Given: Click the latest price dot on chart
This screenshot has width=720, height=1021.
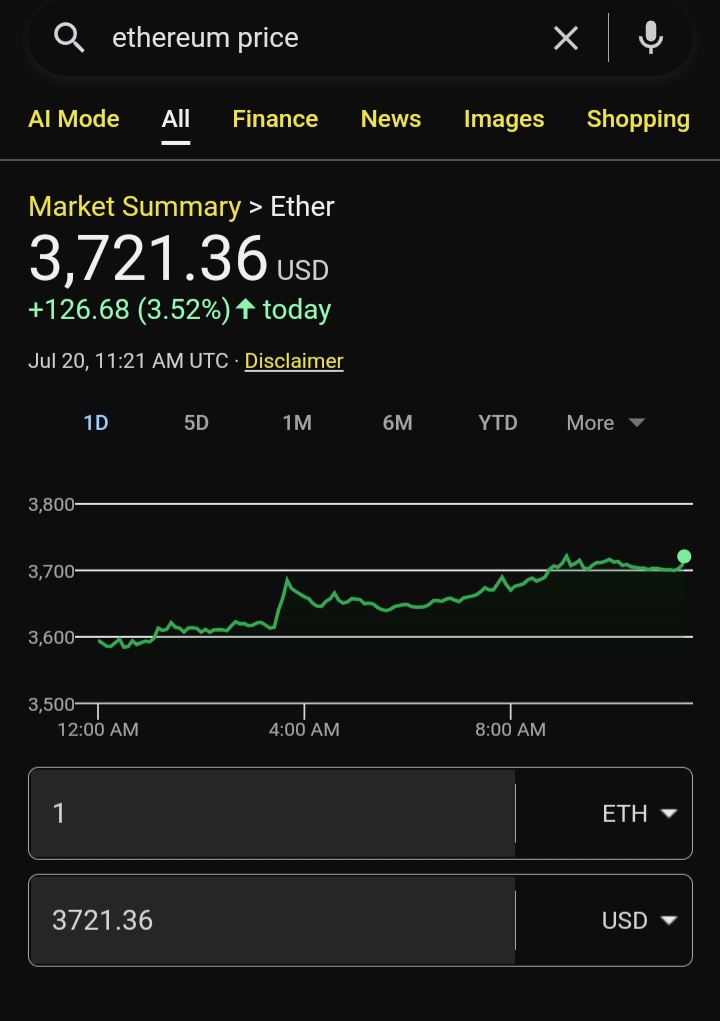Looking at the screenshot, I should [684, 556].
